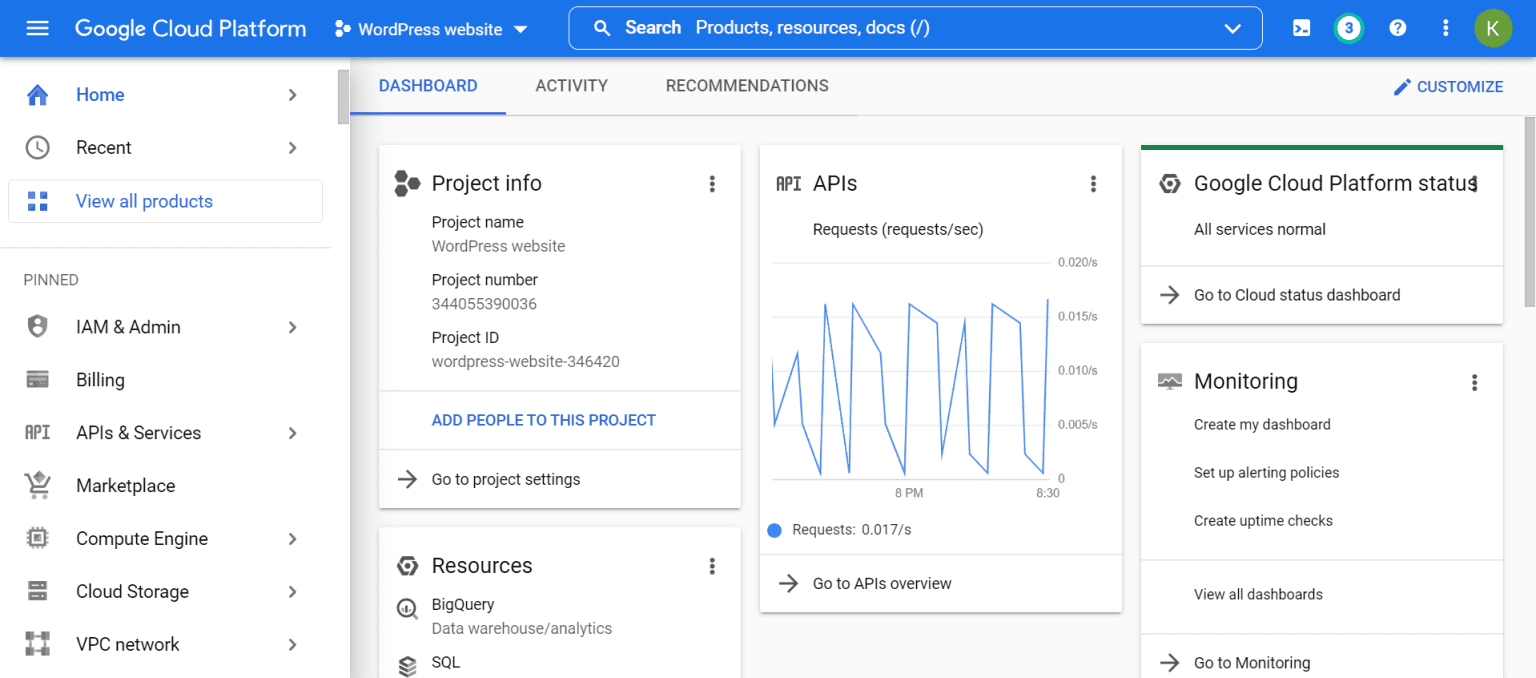Expand the search bar dropdown arrow
The height and width of the screenshot is (678, 1536).
pos(1233,28)
